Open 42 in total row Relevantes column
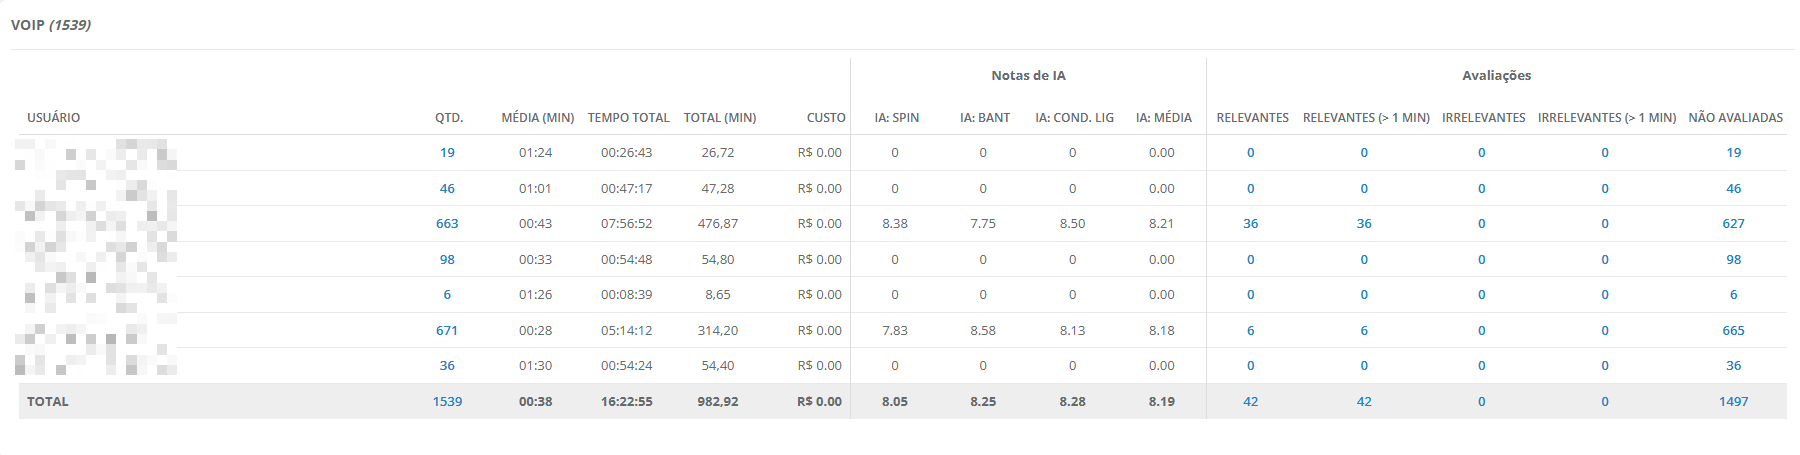 pyautogui.click(x=1250, y=401)
